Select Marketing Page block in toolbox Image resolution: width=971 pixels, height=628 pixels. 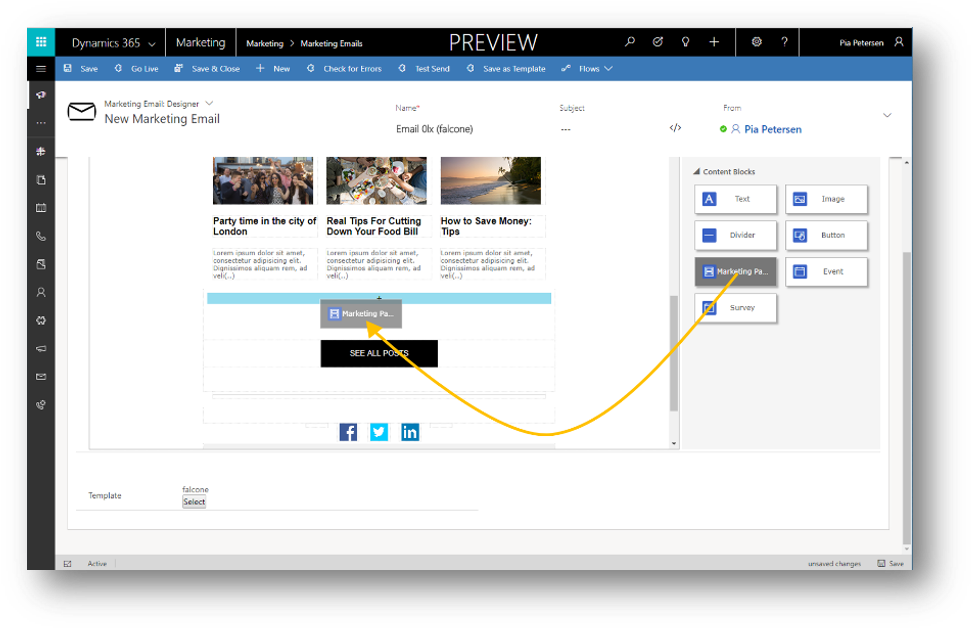click(x=735, y=271)
